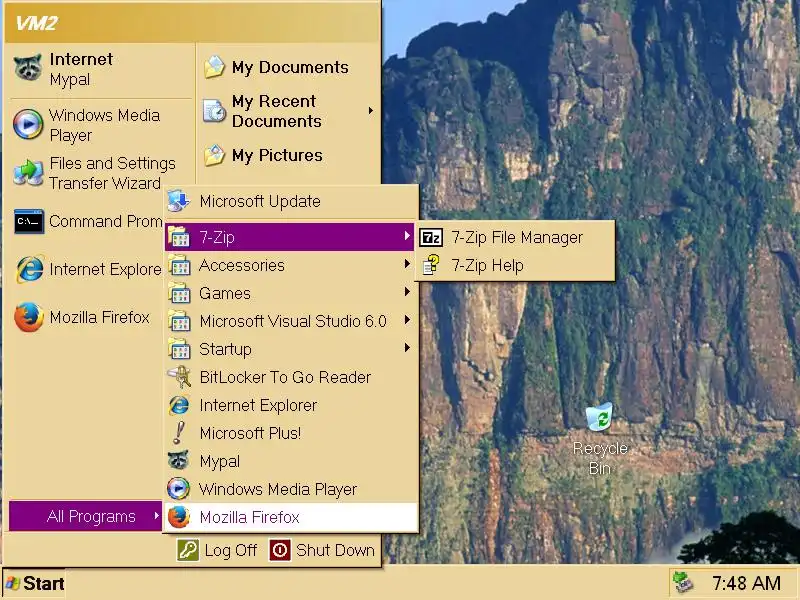Expand the My Recent Documents arrow
This screenshot has width=800, height=600.
tap(370, 111)
